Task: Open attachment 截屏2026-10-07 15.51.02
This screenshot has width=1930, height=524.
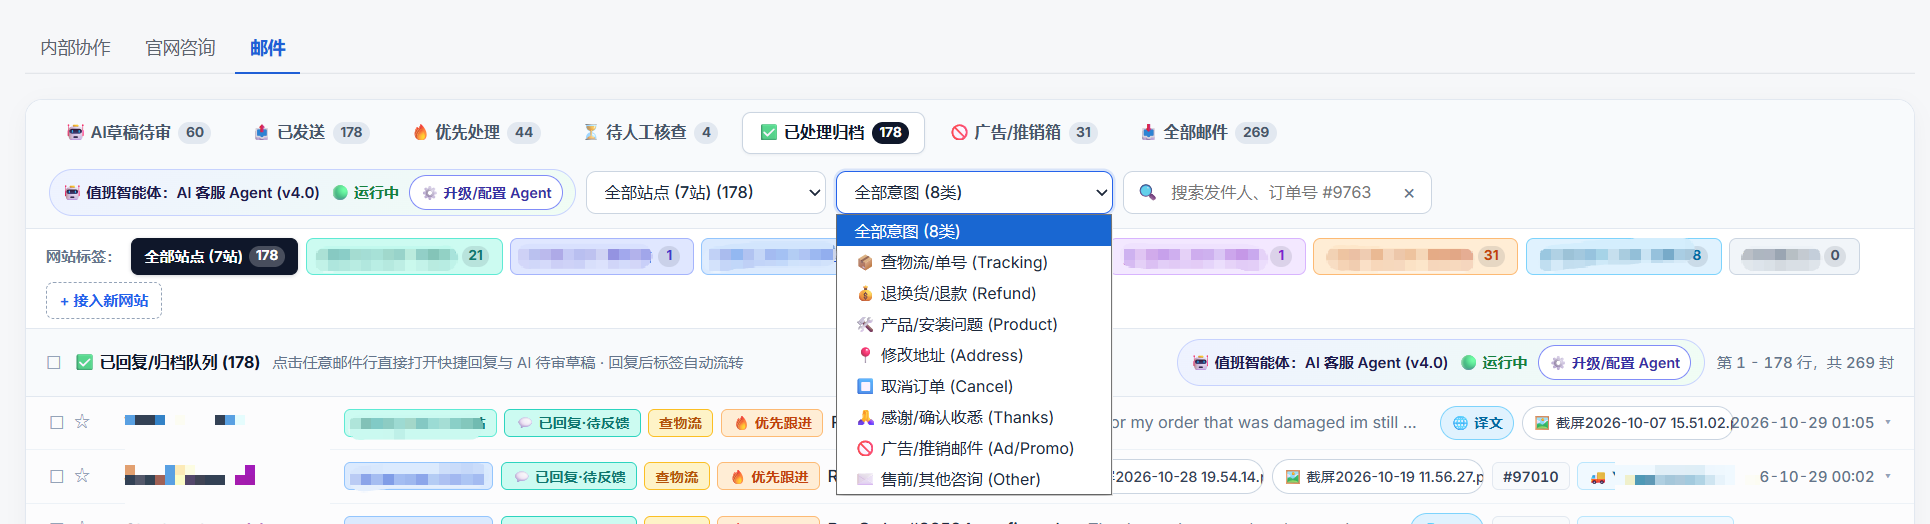Action: pyautogui.click(x=1630, y=423)
